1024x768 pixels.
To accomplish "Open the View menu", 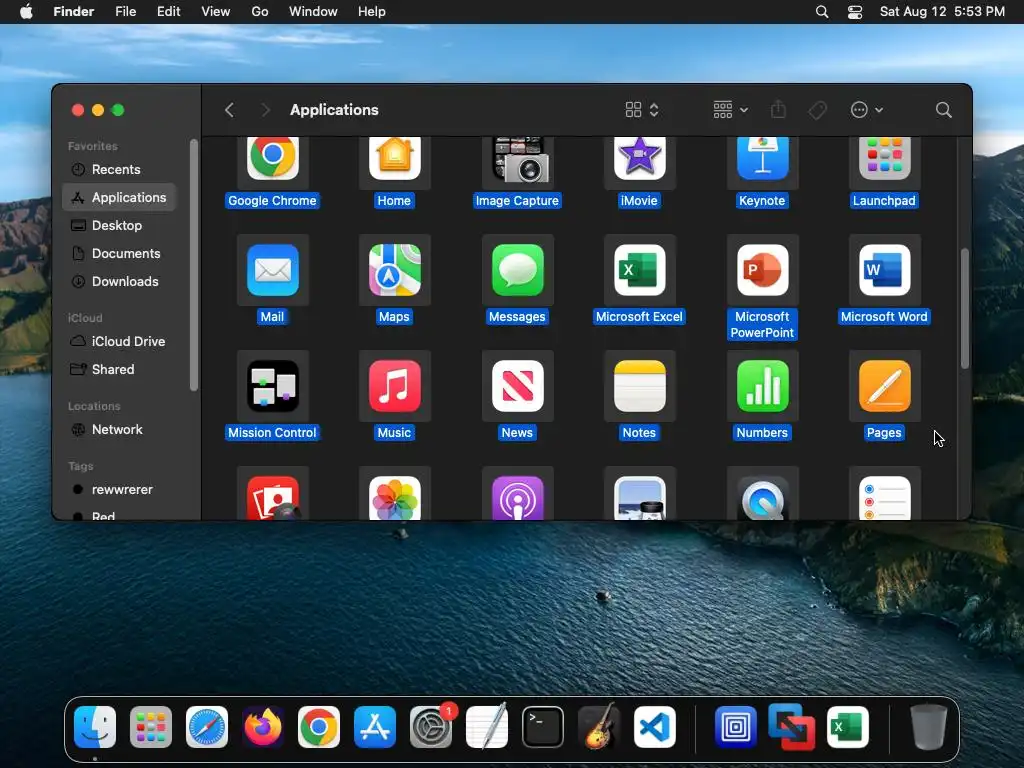I will [216, 12].
